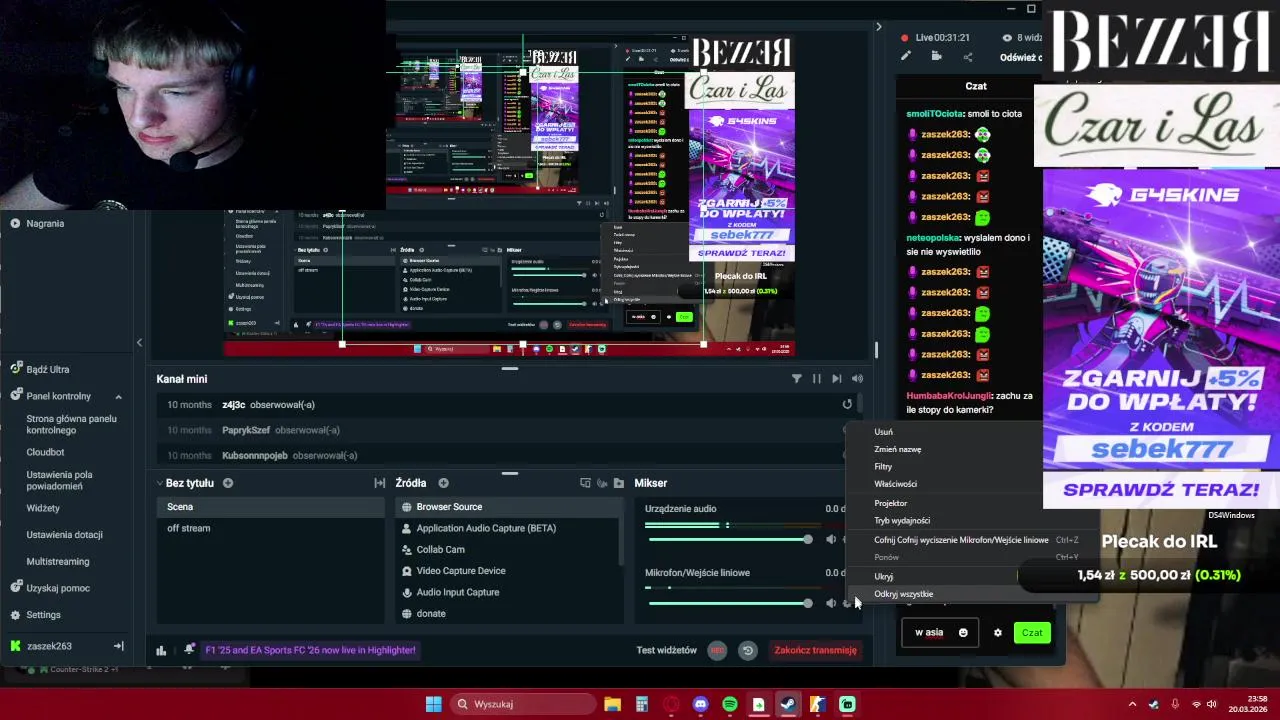The image size is (1280, 720).
Task: Select the donate source
Action: pyautogui.click(x=508, y=613)
